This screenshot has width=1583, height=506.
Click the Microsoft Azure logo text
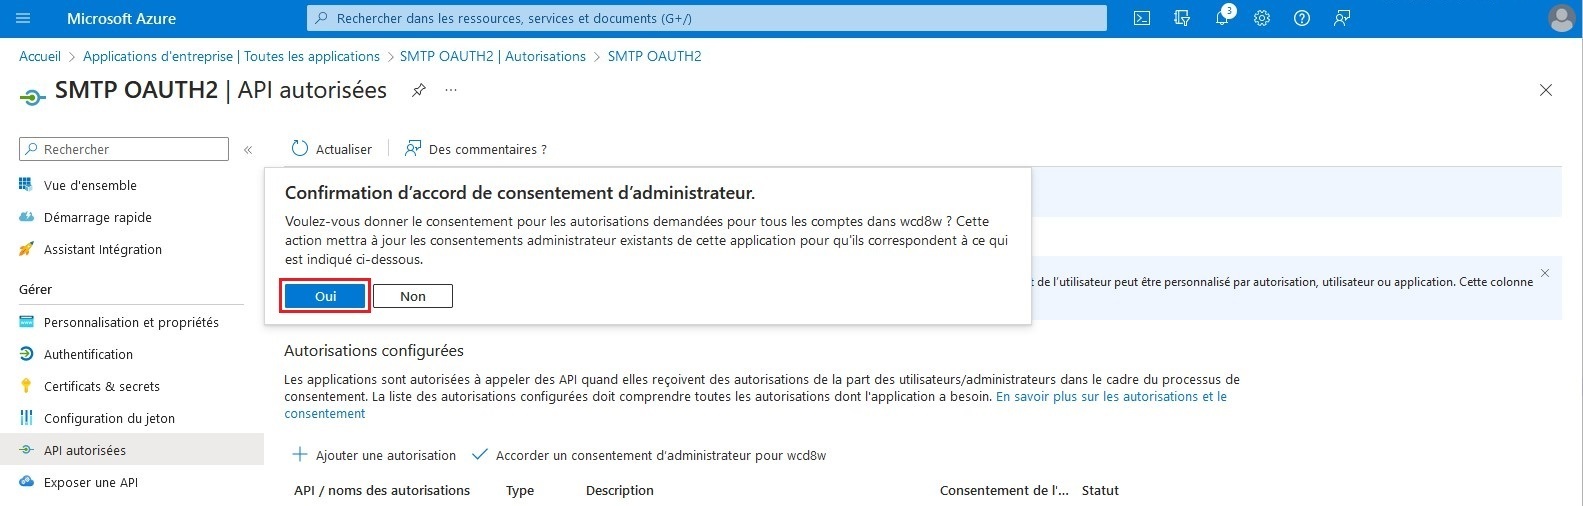[121, 18]
